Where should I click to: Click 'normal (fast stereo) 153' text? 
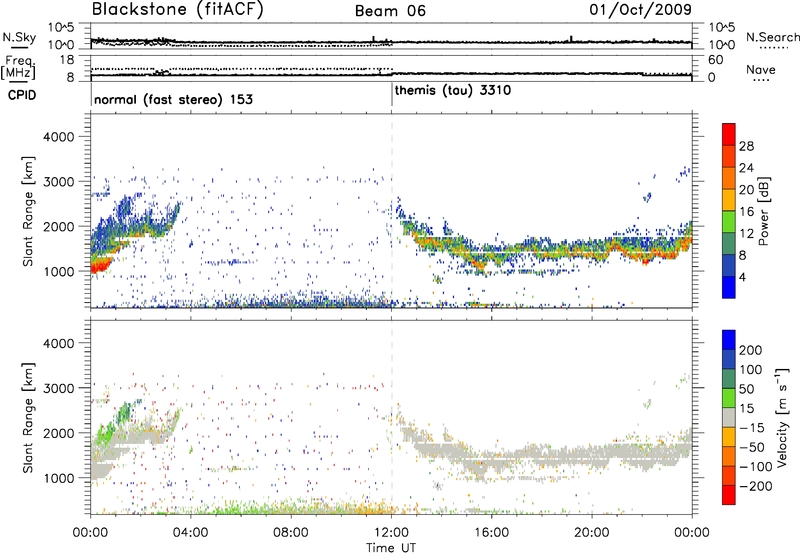[173, 99]
